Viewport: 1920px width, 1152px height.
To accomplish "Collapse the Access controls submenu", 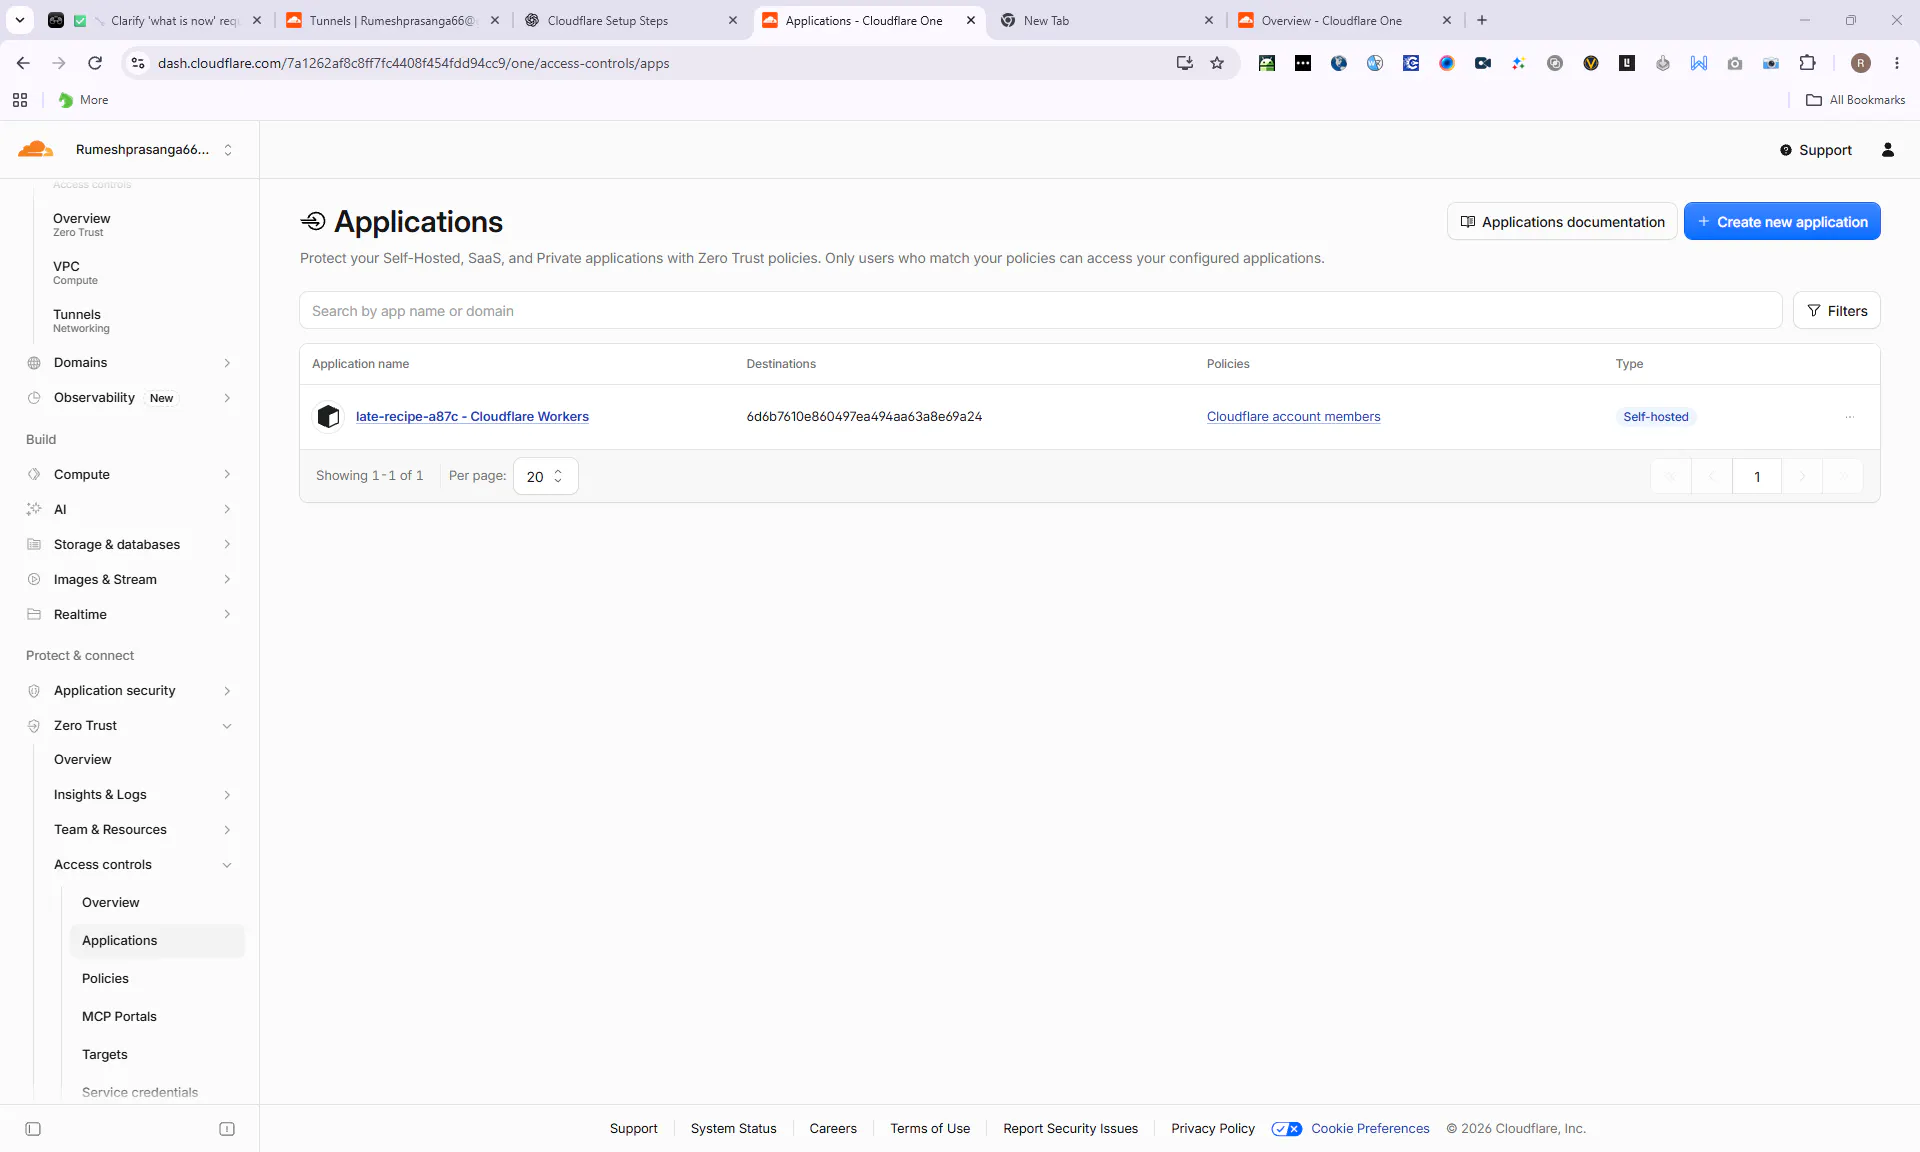I will (x=145, y=865).
